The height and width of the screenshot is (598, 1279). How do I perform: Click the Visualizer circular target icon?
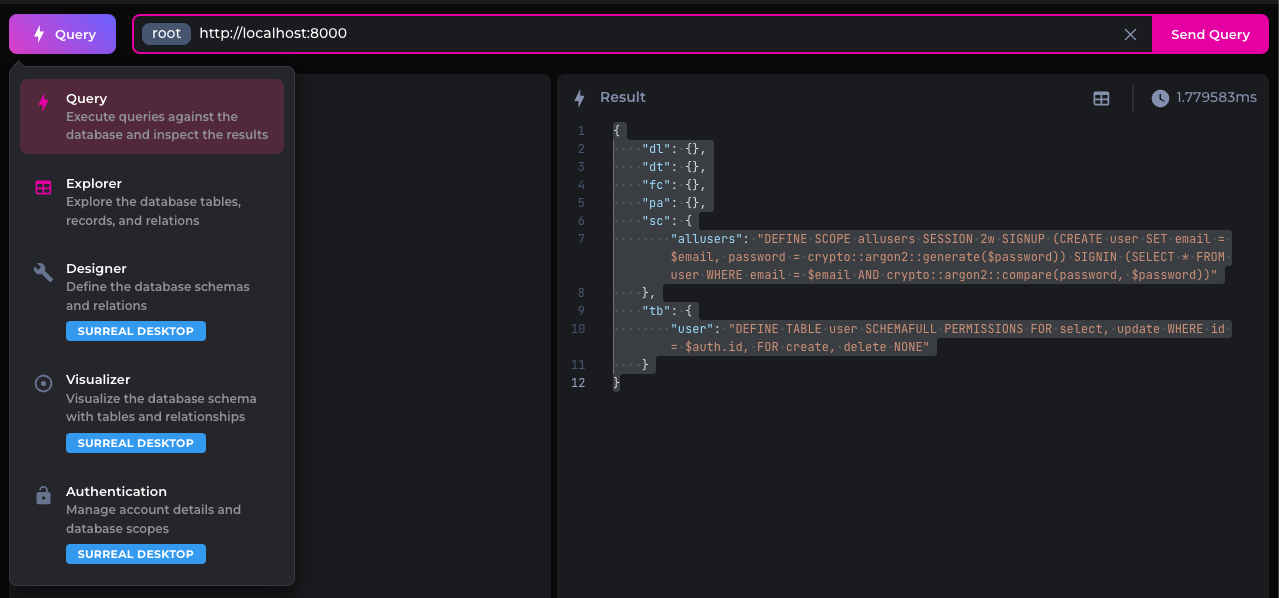point(43,383)
